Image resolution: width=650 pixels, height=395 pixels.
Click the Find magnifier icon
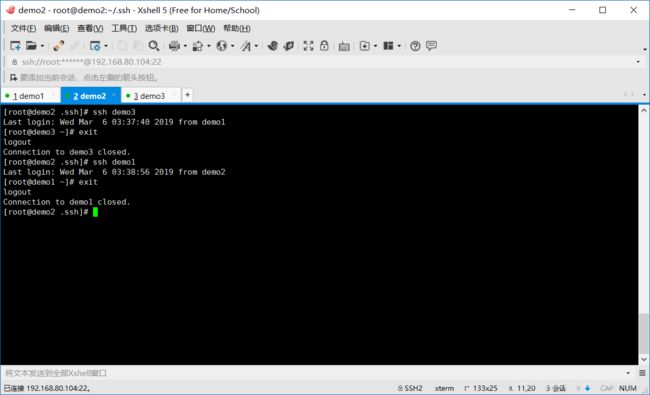pos(154,46)
